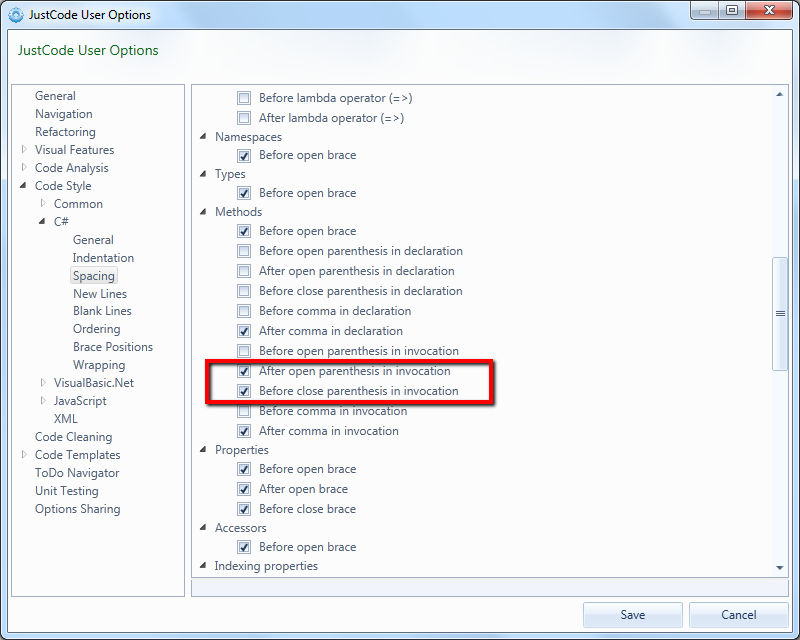Toggle Before close parenthesis in invocation
Screen dimensions: 800x640
[x=244, y=391]
